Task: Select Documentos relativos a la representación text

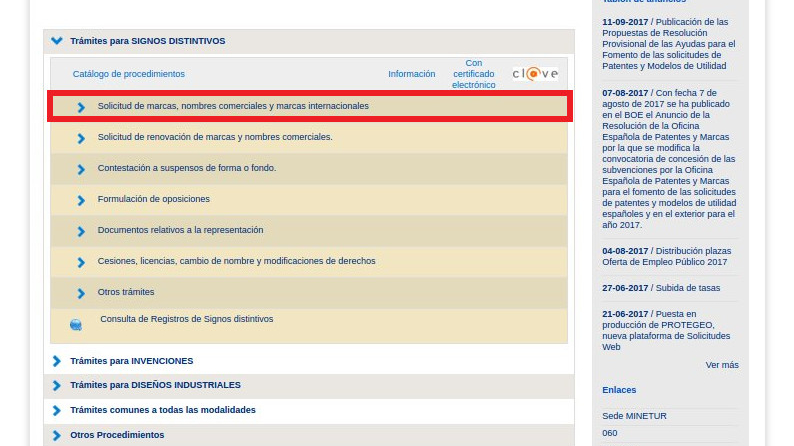Action: (x=180, y=230)
